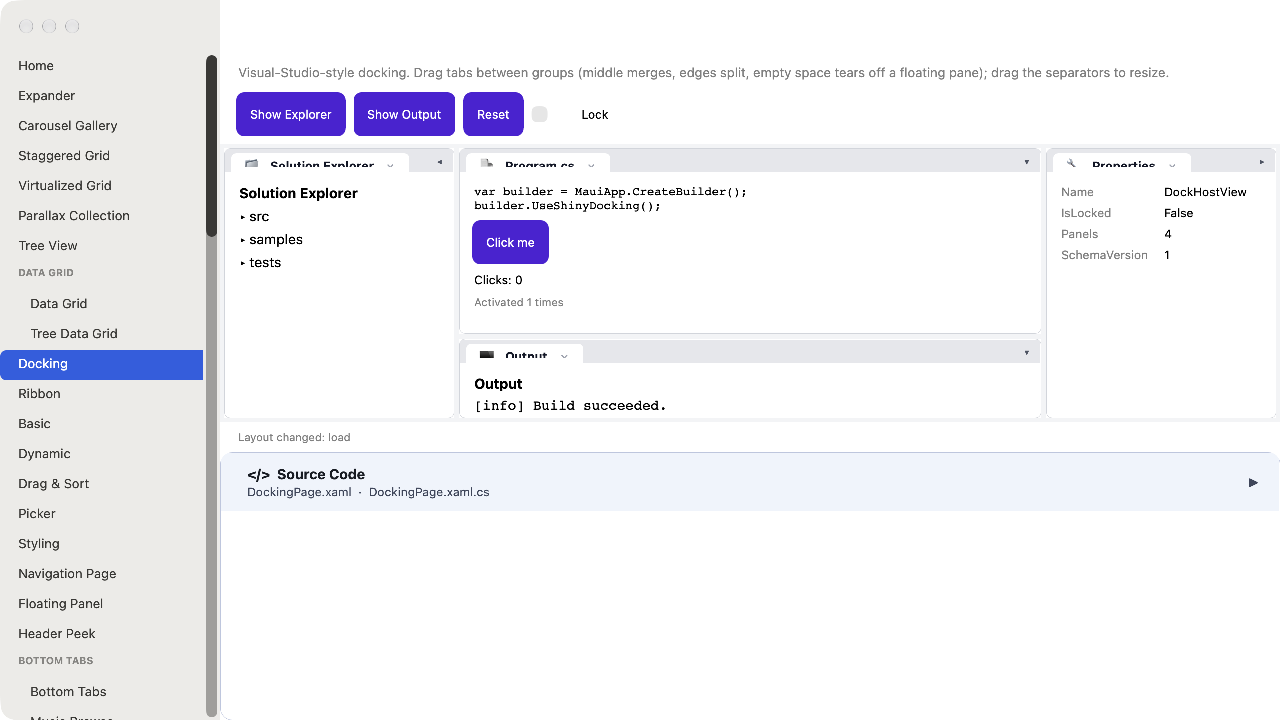The height and width of the screenshot is (720, 1280).
Task: Click the Show Explorer button
Action: click(x=291, y=114)
